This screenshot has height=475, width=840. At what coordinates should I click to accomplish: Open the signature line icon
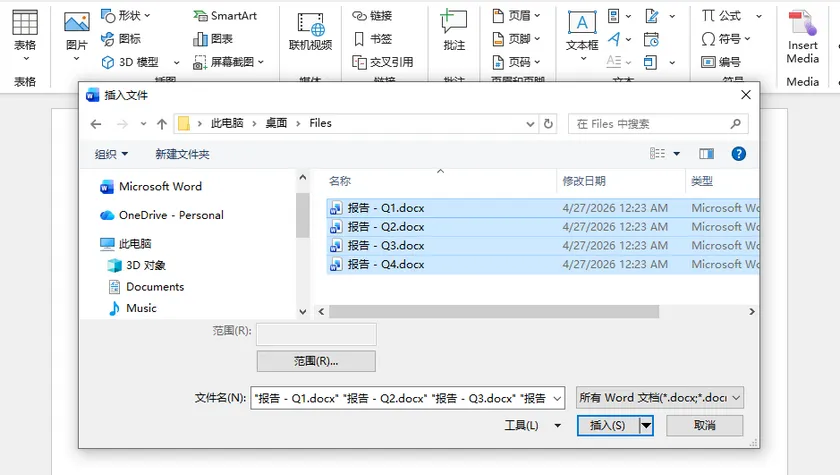652,16
